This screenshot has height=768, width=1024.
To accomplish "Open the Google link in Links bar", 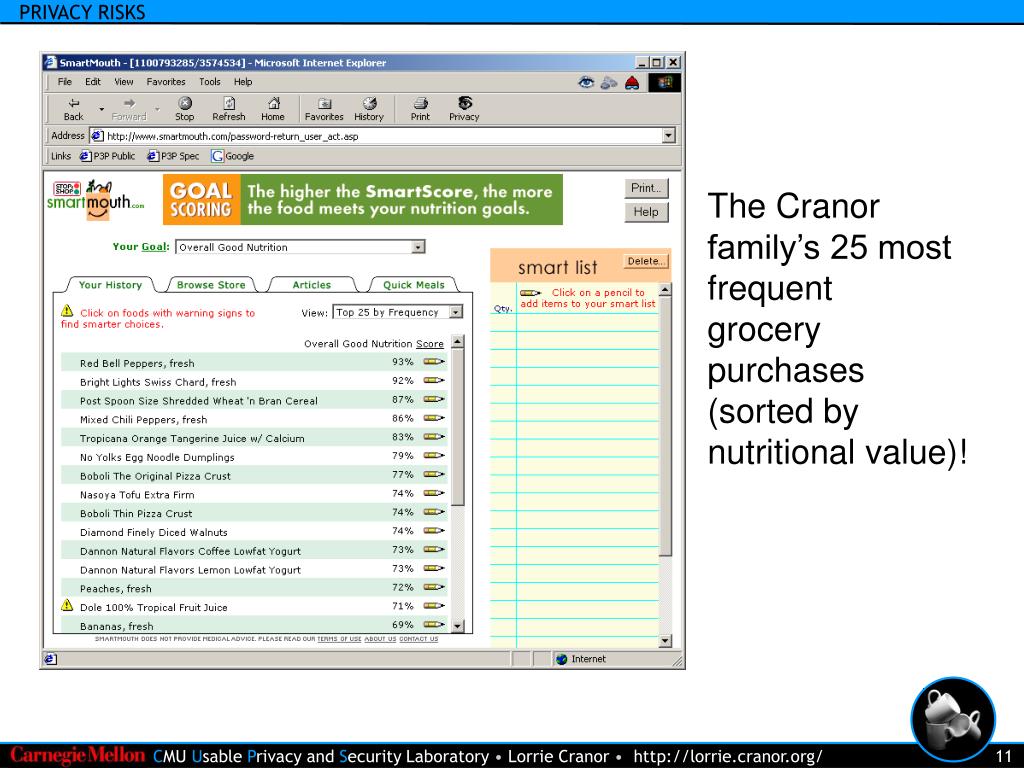I will (x=232, y=156).
